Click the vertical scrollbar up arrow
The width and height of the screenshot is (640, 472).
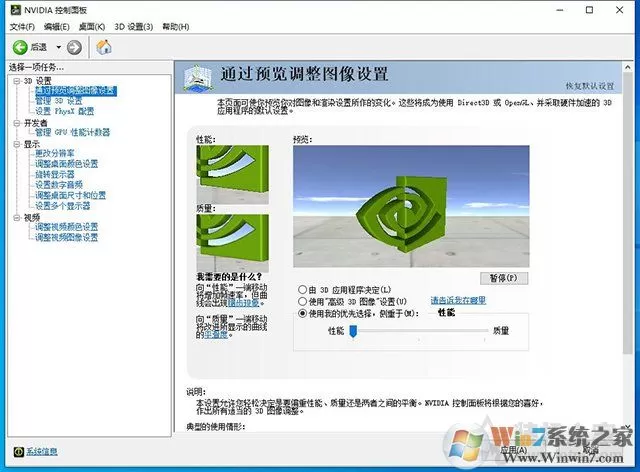[627, 67]
